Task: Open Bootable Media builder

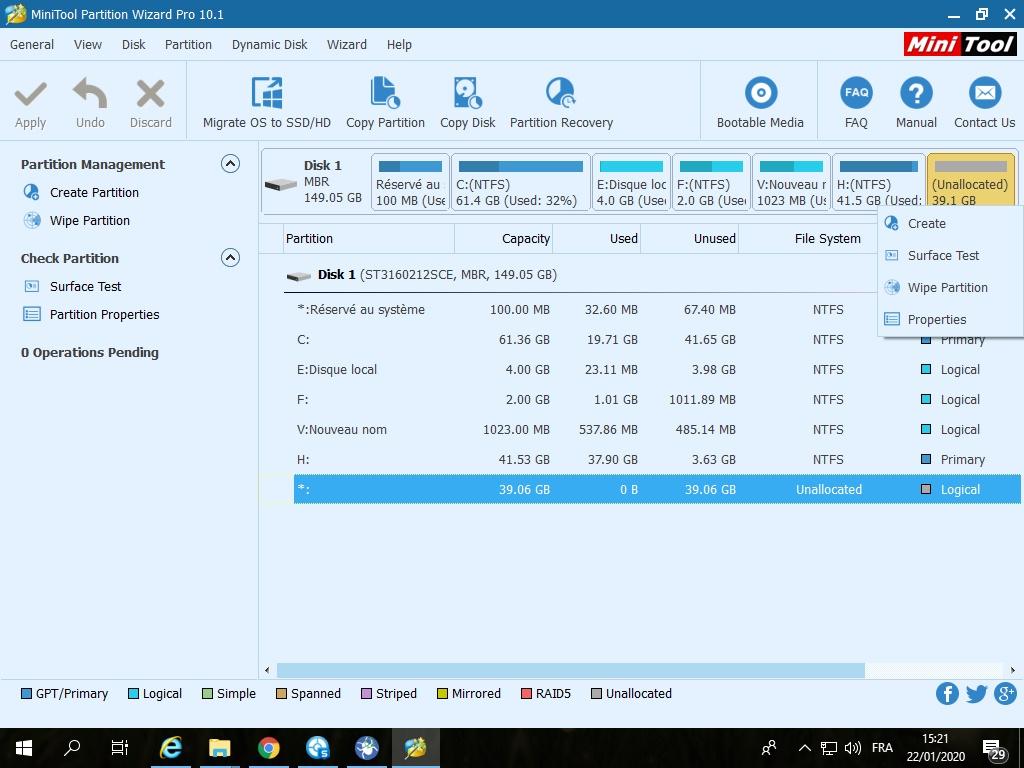Action: 760,103
